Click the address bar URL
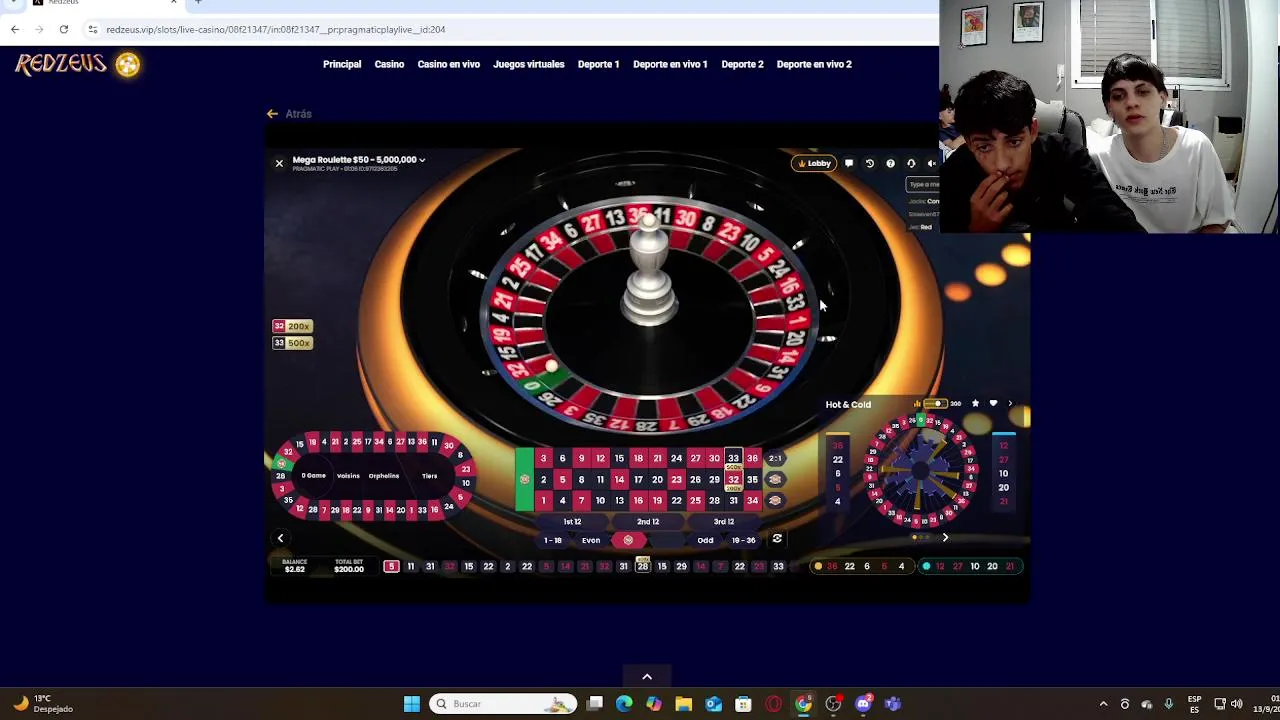This screenshot has width=1280, height=720. (x=276, y=29)
